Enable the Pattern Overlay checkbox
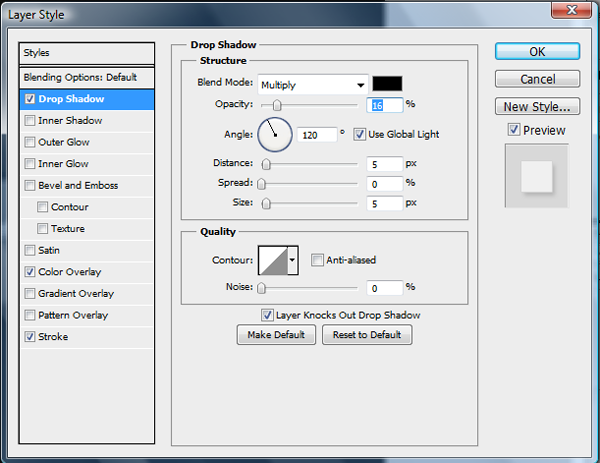 tap(30, 315)
